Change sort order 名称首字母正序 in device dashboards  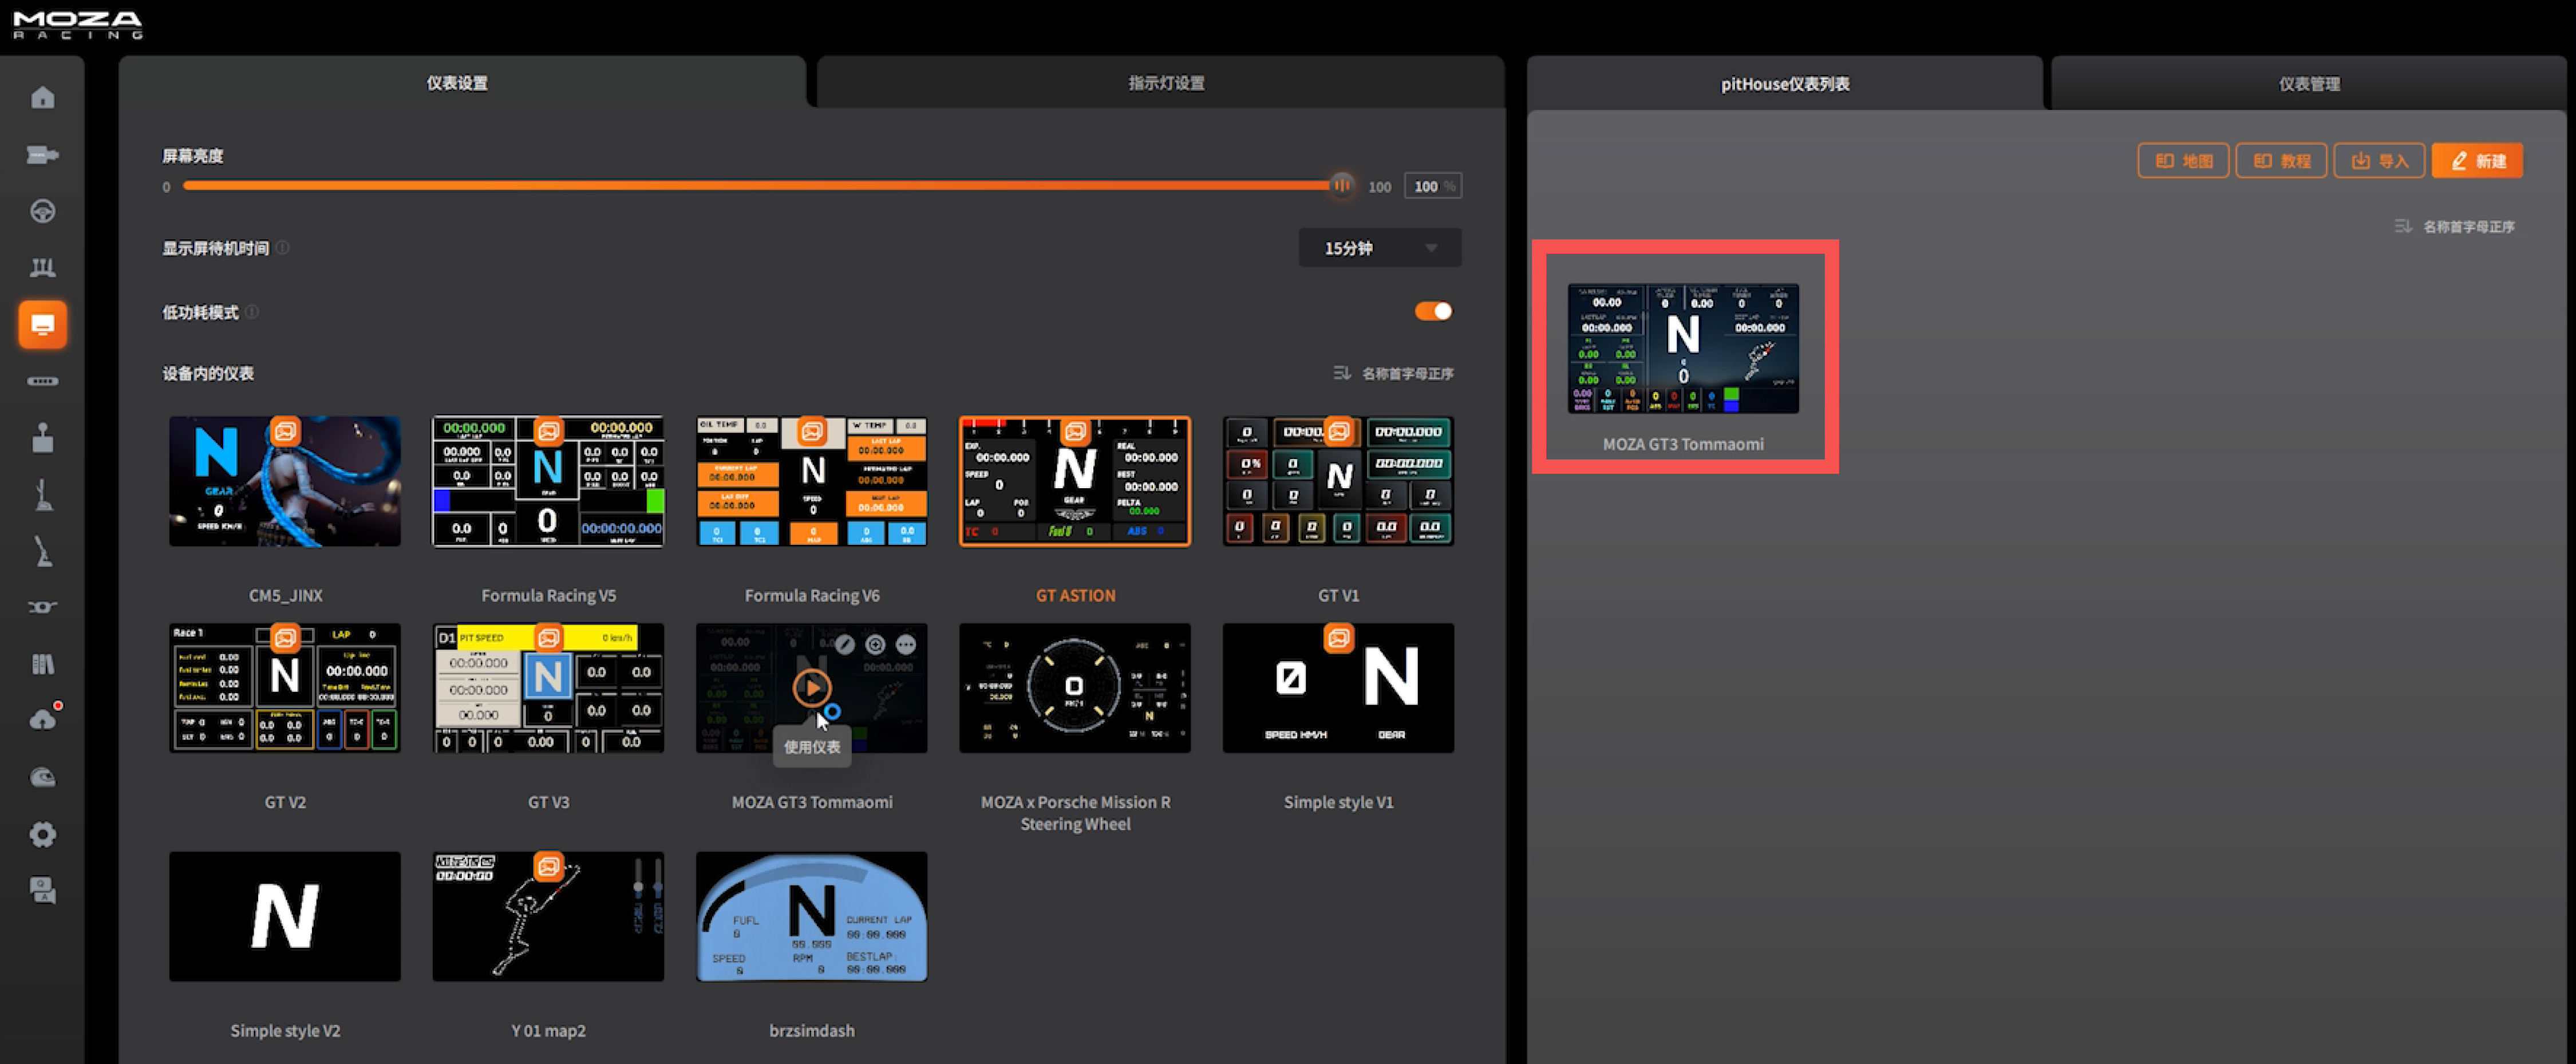click(x=1394, y=373)
